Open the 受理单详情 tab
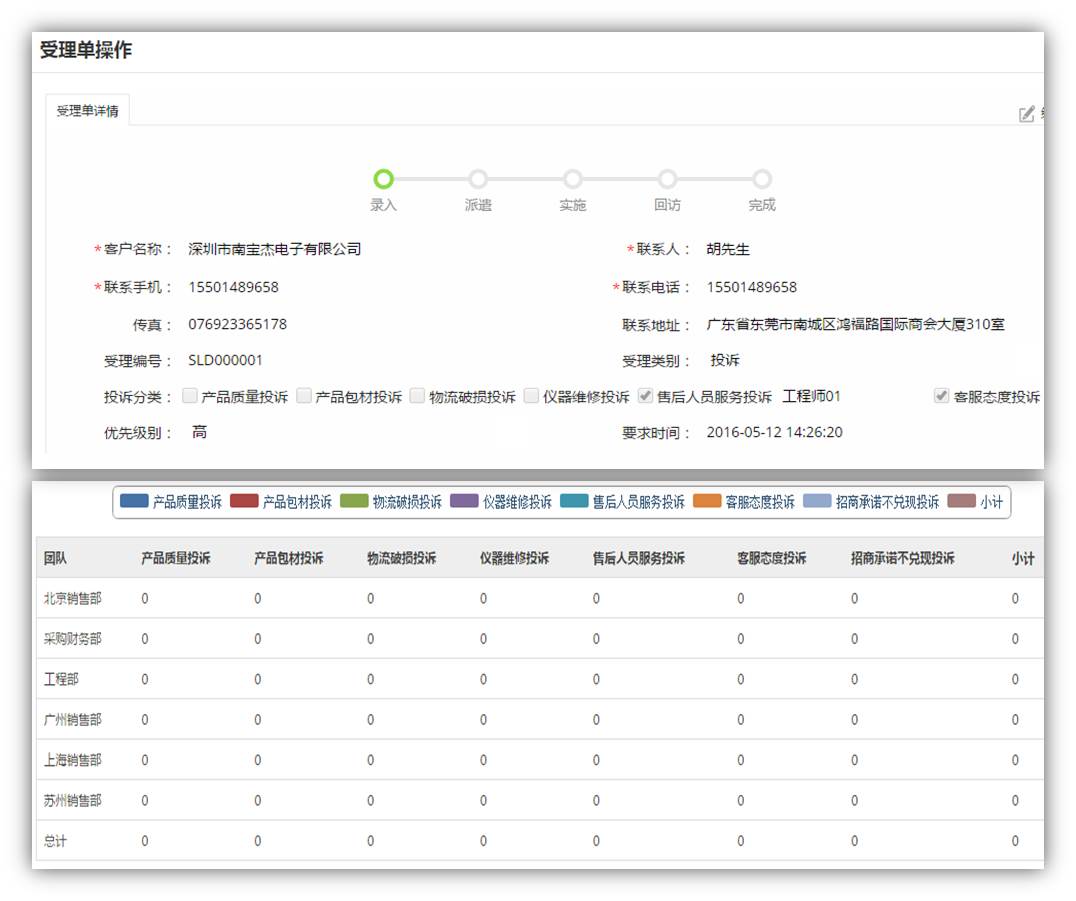Viewport: 1076px width, 901px height. [87, 111]
